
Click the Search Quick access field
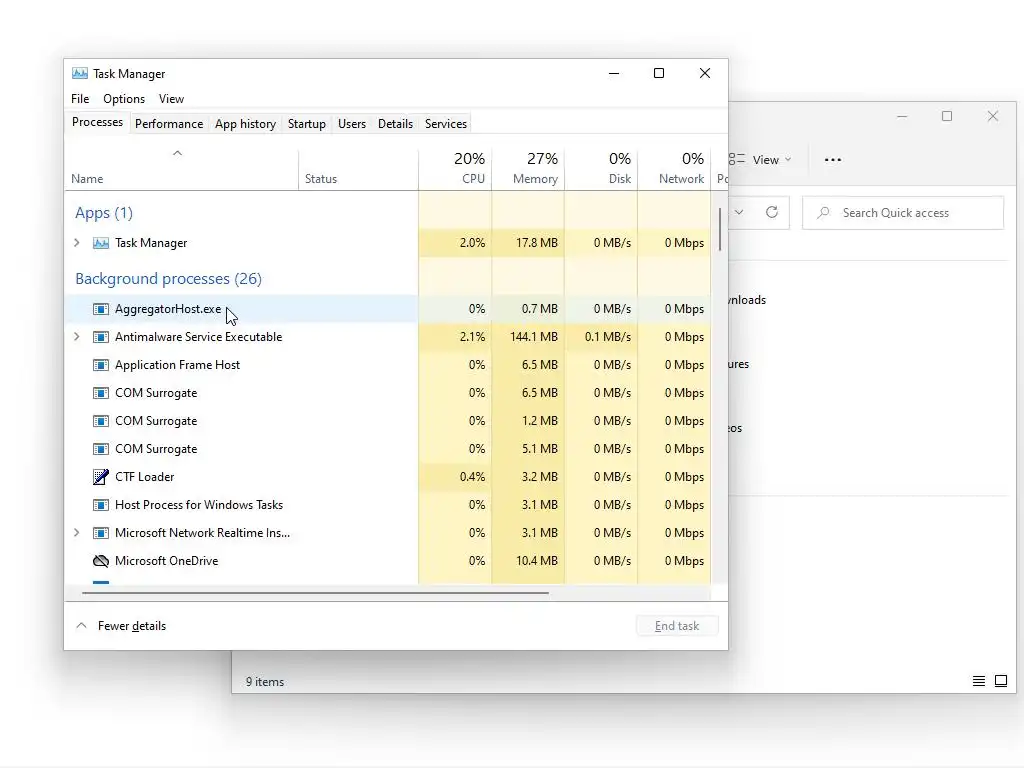coord(903,213)
